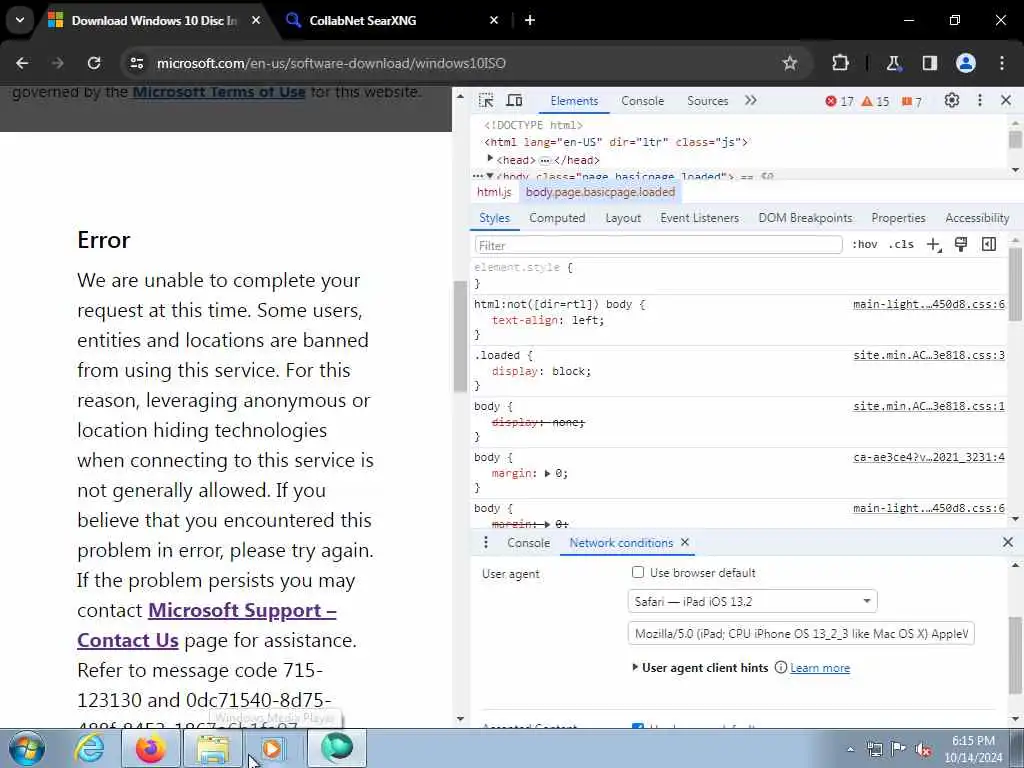
Task: Go back to previous page
Action: coord(22,63)
